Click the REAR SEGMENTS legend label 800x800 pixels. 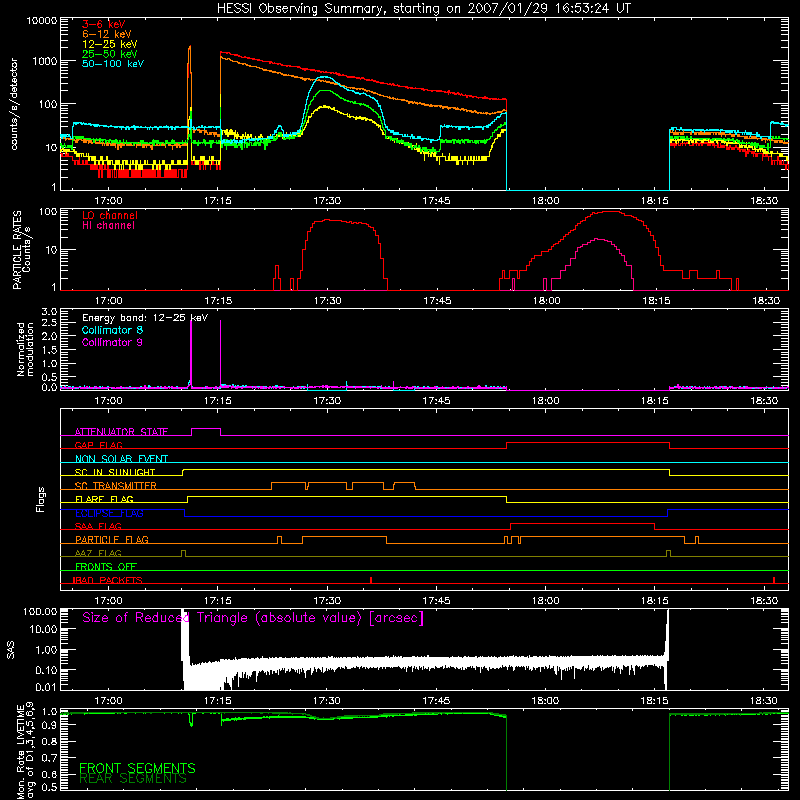(133, 779)
